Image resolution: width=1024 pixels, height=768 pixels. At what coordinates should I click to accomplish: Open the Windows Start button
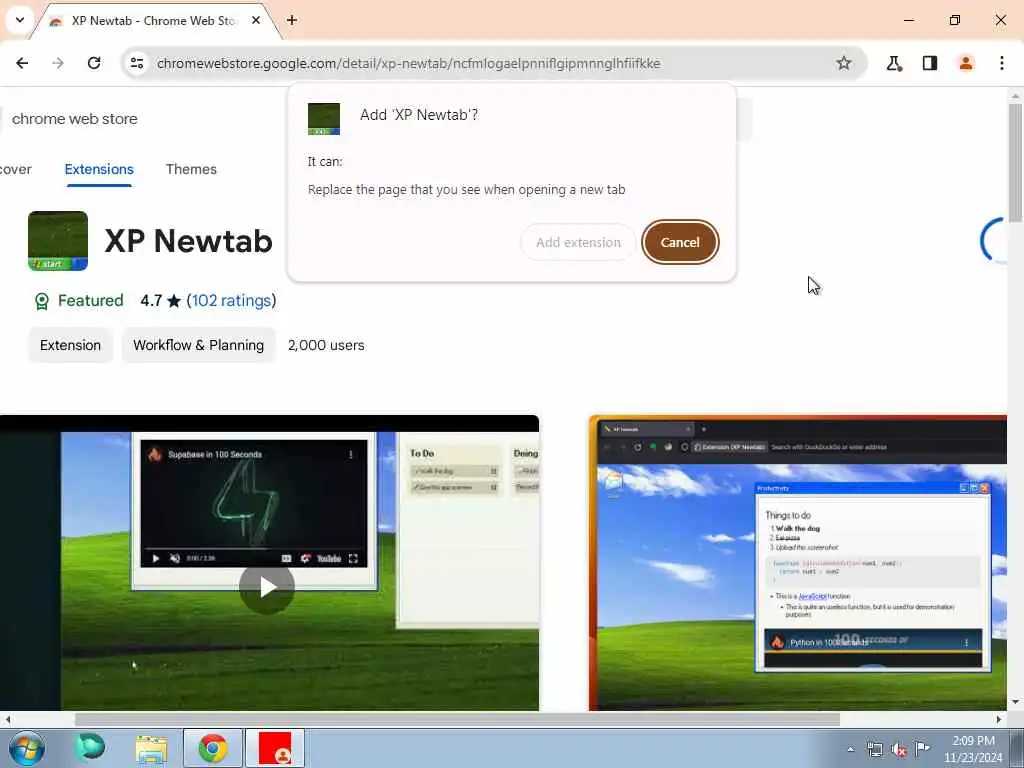tap(27, 748)
